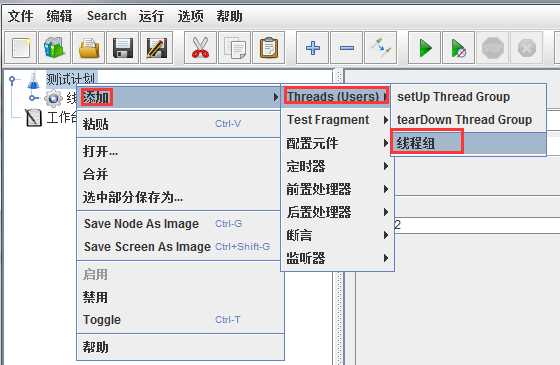The width and height of the screenshot is (560, 365).
Task: Click the grey Stop icon
Action: 492,48
